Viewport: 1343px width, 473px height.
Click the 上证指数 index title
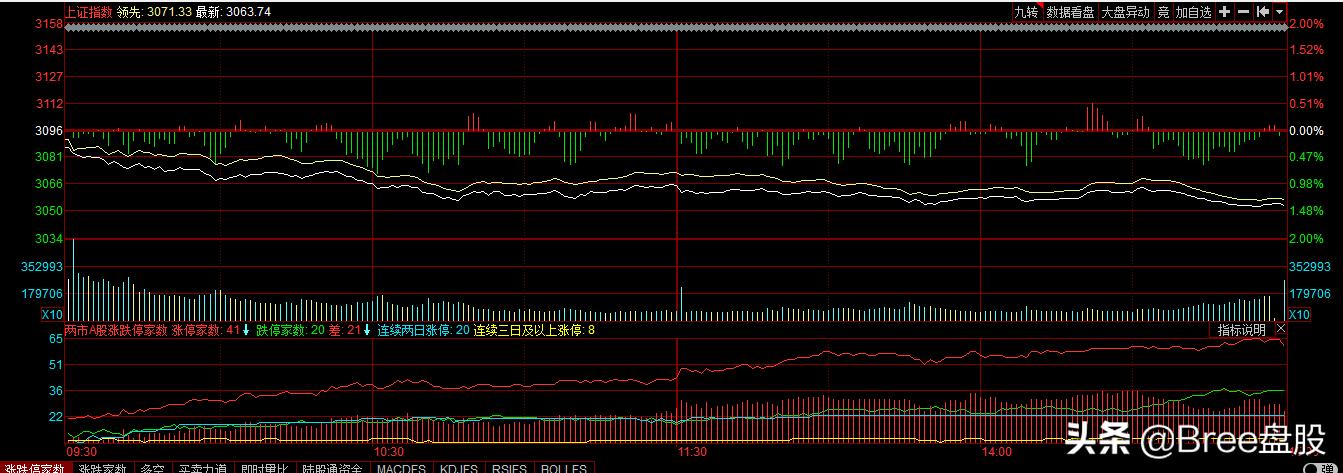click(x=88, y=12)
